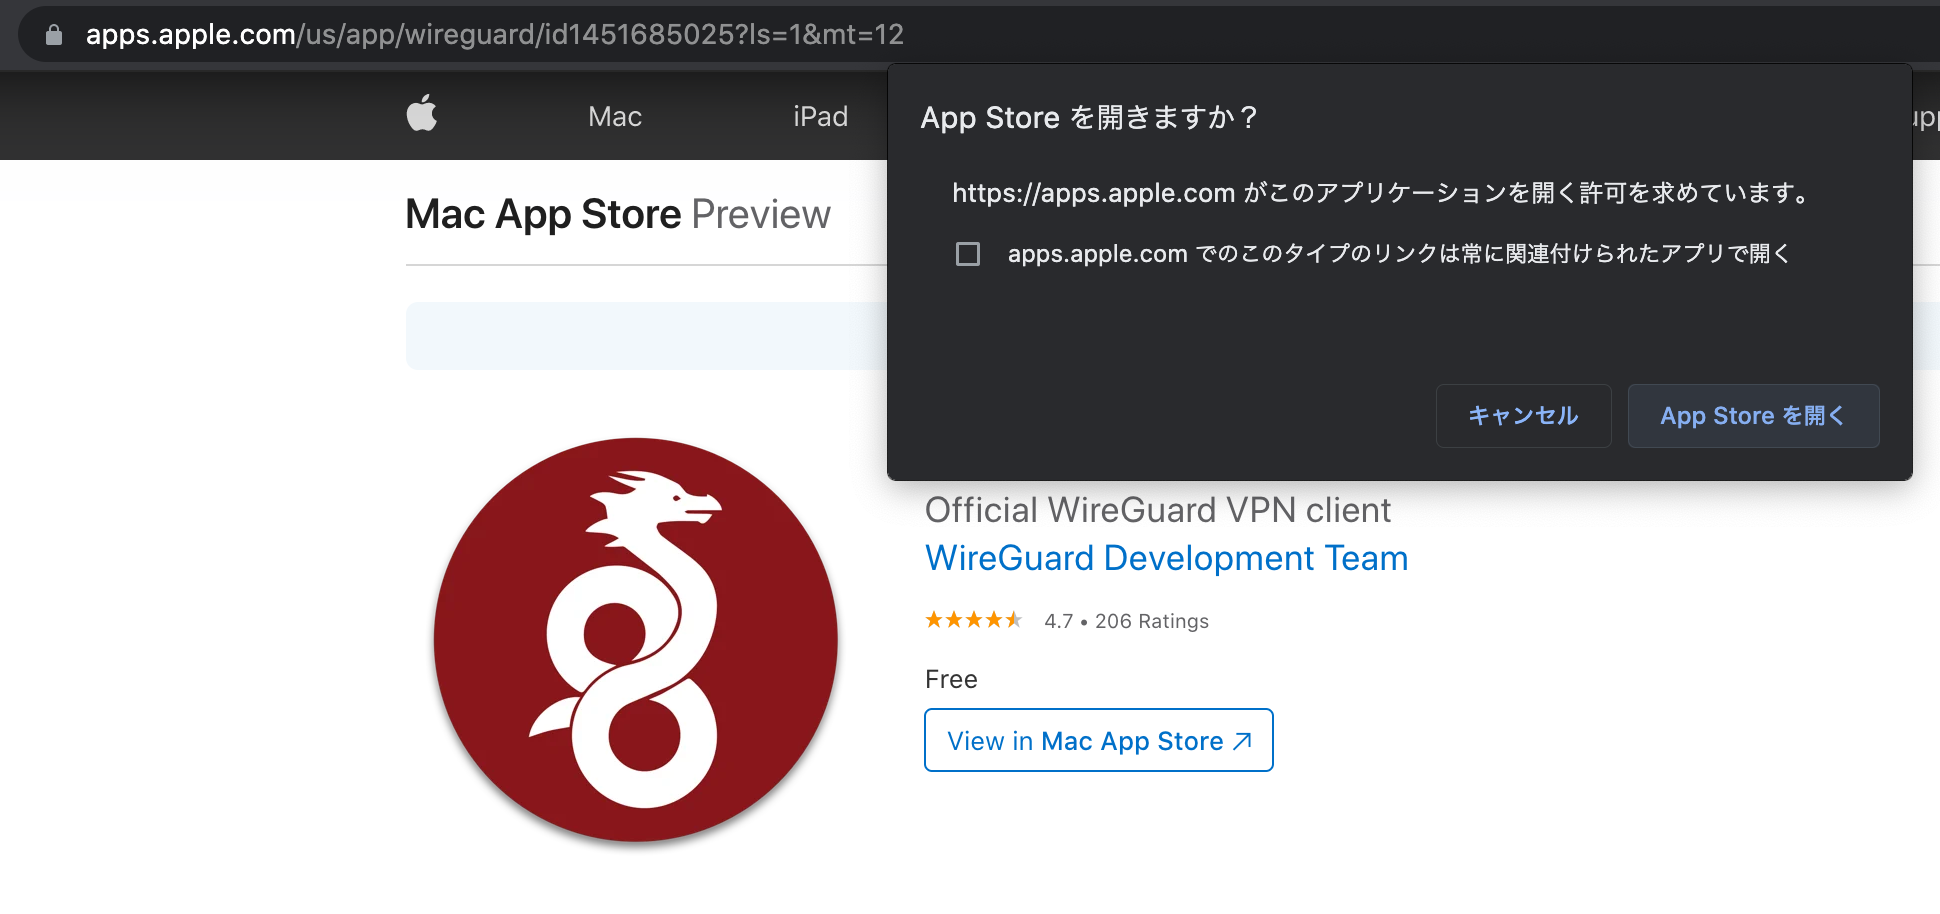Click the Mac App Store Preview heading
The width and height of the screenshot is (1940, 914).
point(618,214)
